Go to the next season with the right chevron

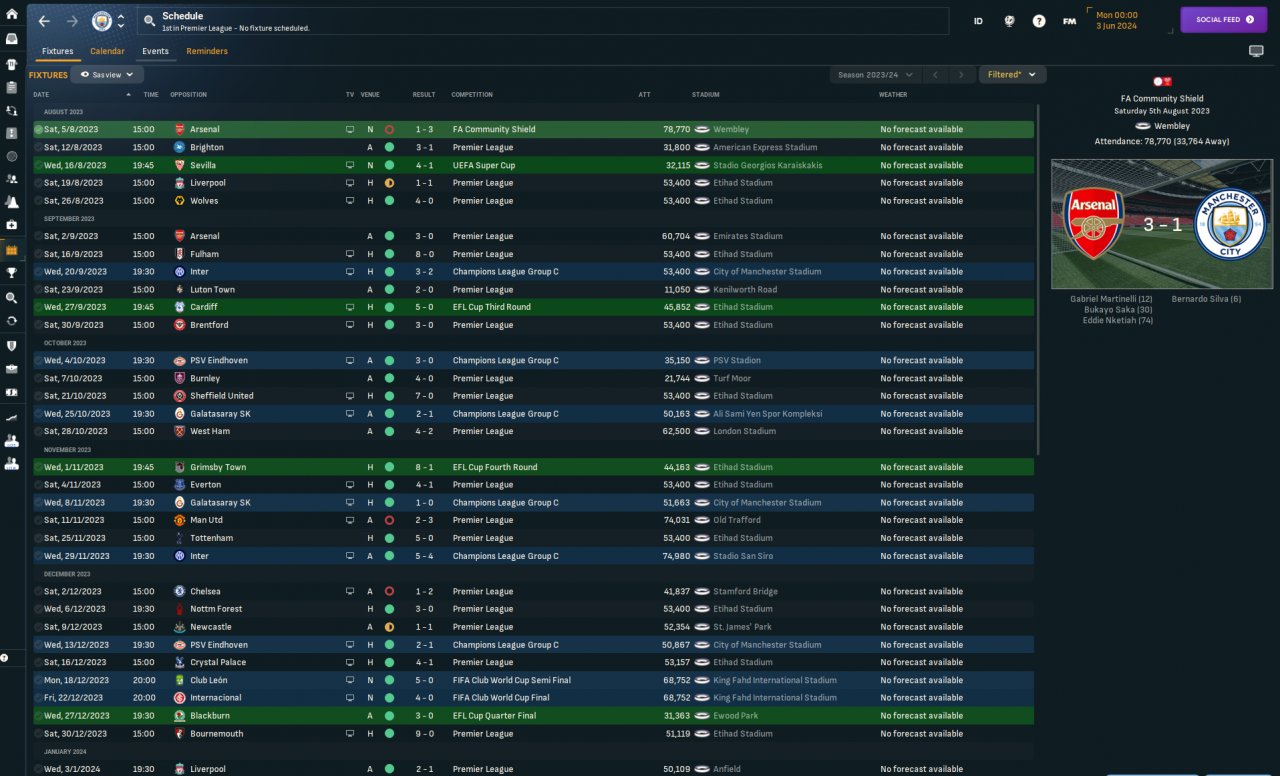pyautogui.click(x=961, y=75)
